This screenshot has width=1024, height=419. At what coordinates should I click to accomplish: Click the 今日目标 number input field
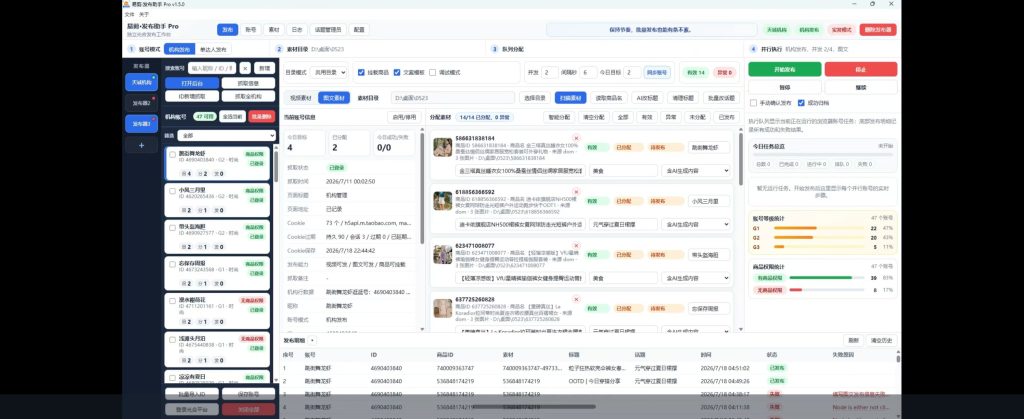[x=632, y=72]
